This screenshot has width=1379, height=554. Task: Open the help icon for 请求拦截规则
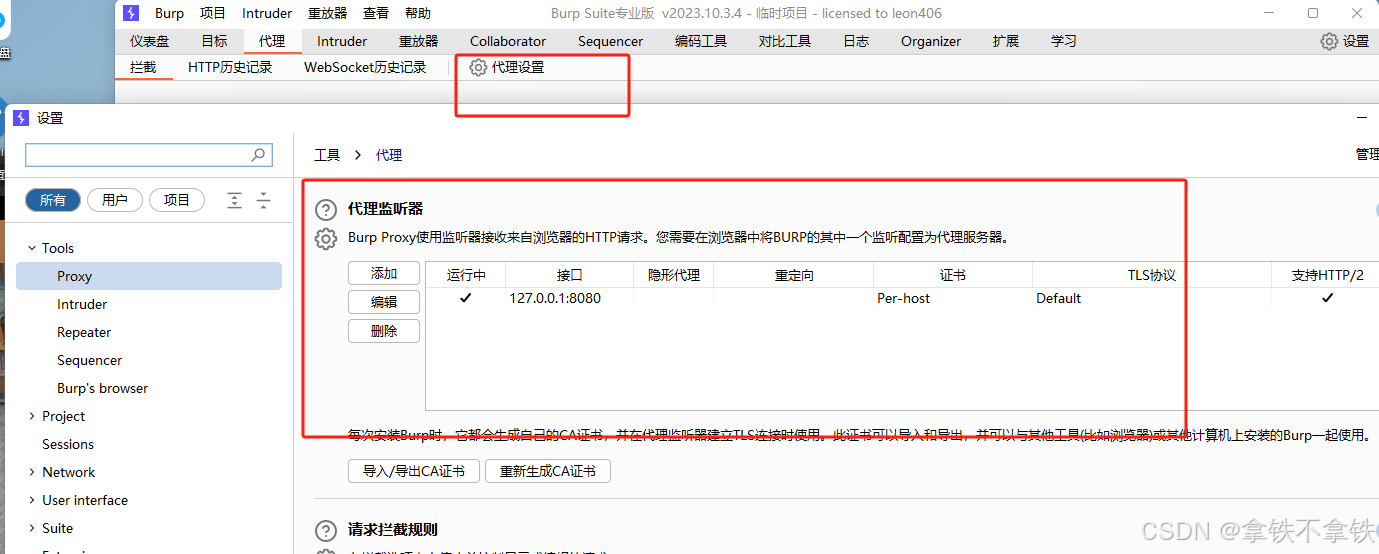pyautogui.click(x=326, y=531)
